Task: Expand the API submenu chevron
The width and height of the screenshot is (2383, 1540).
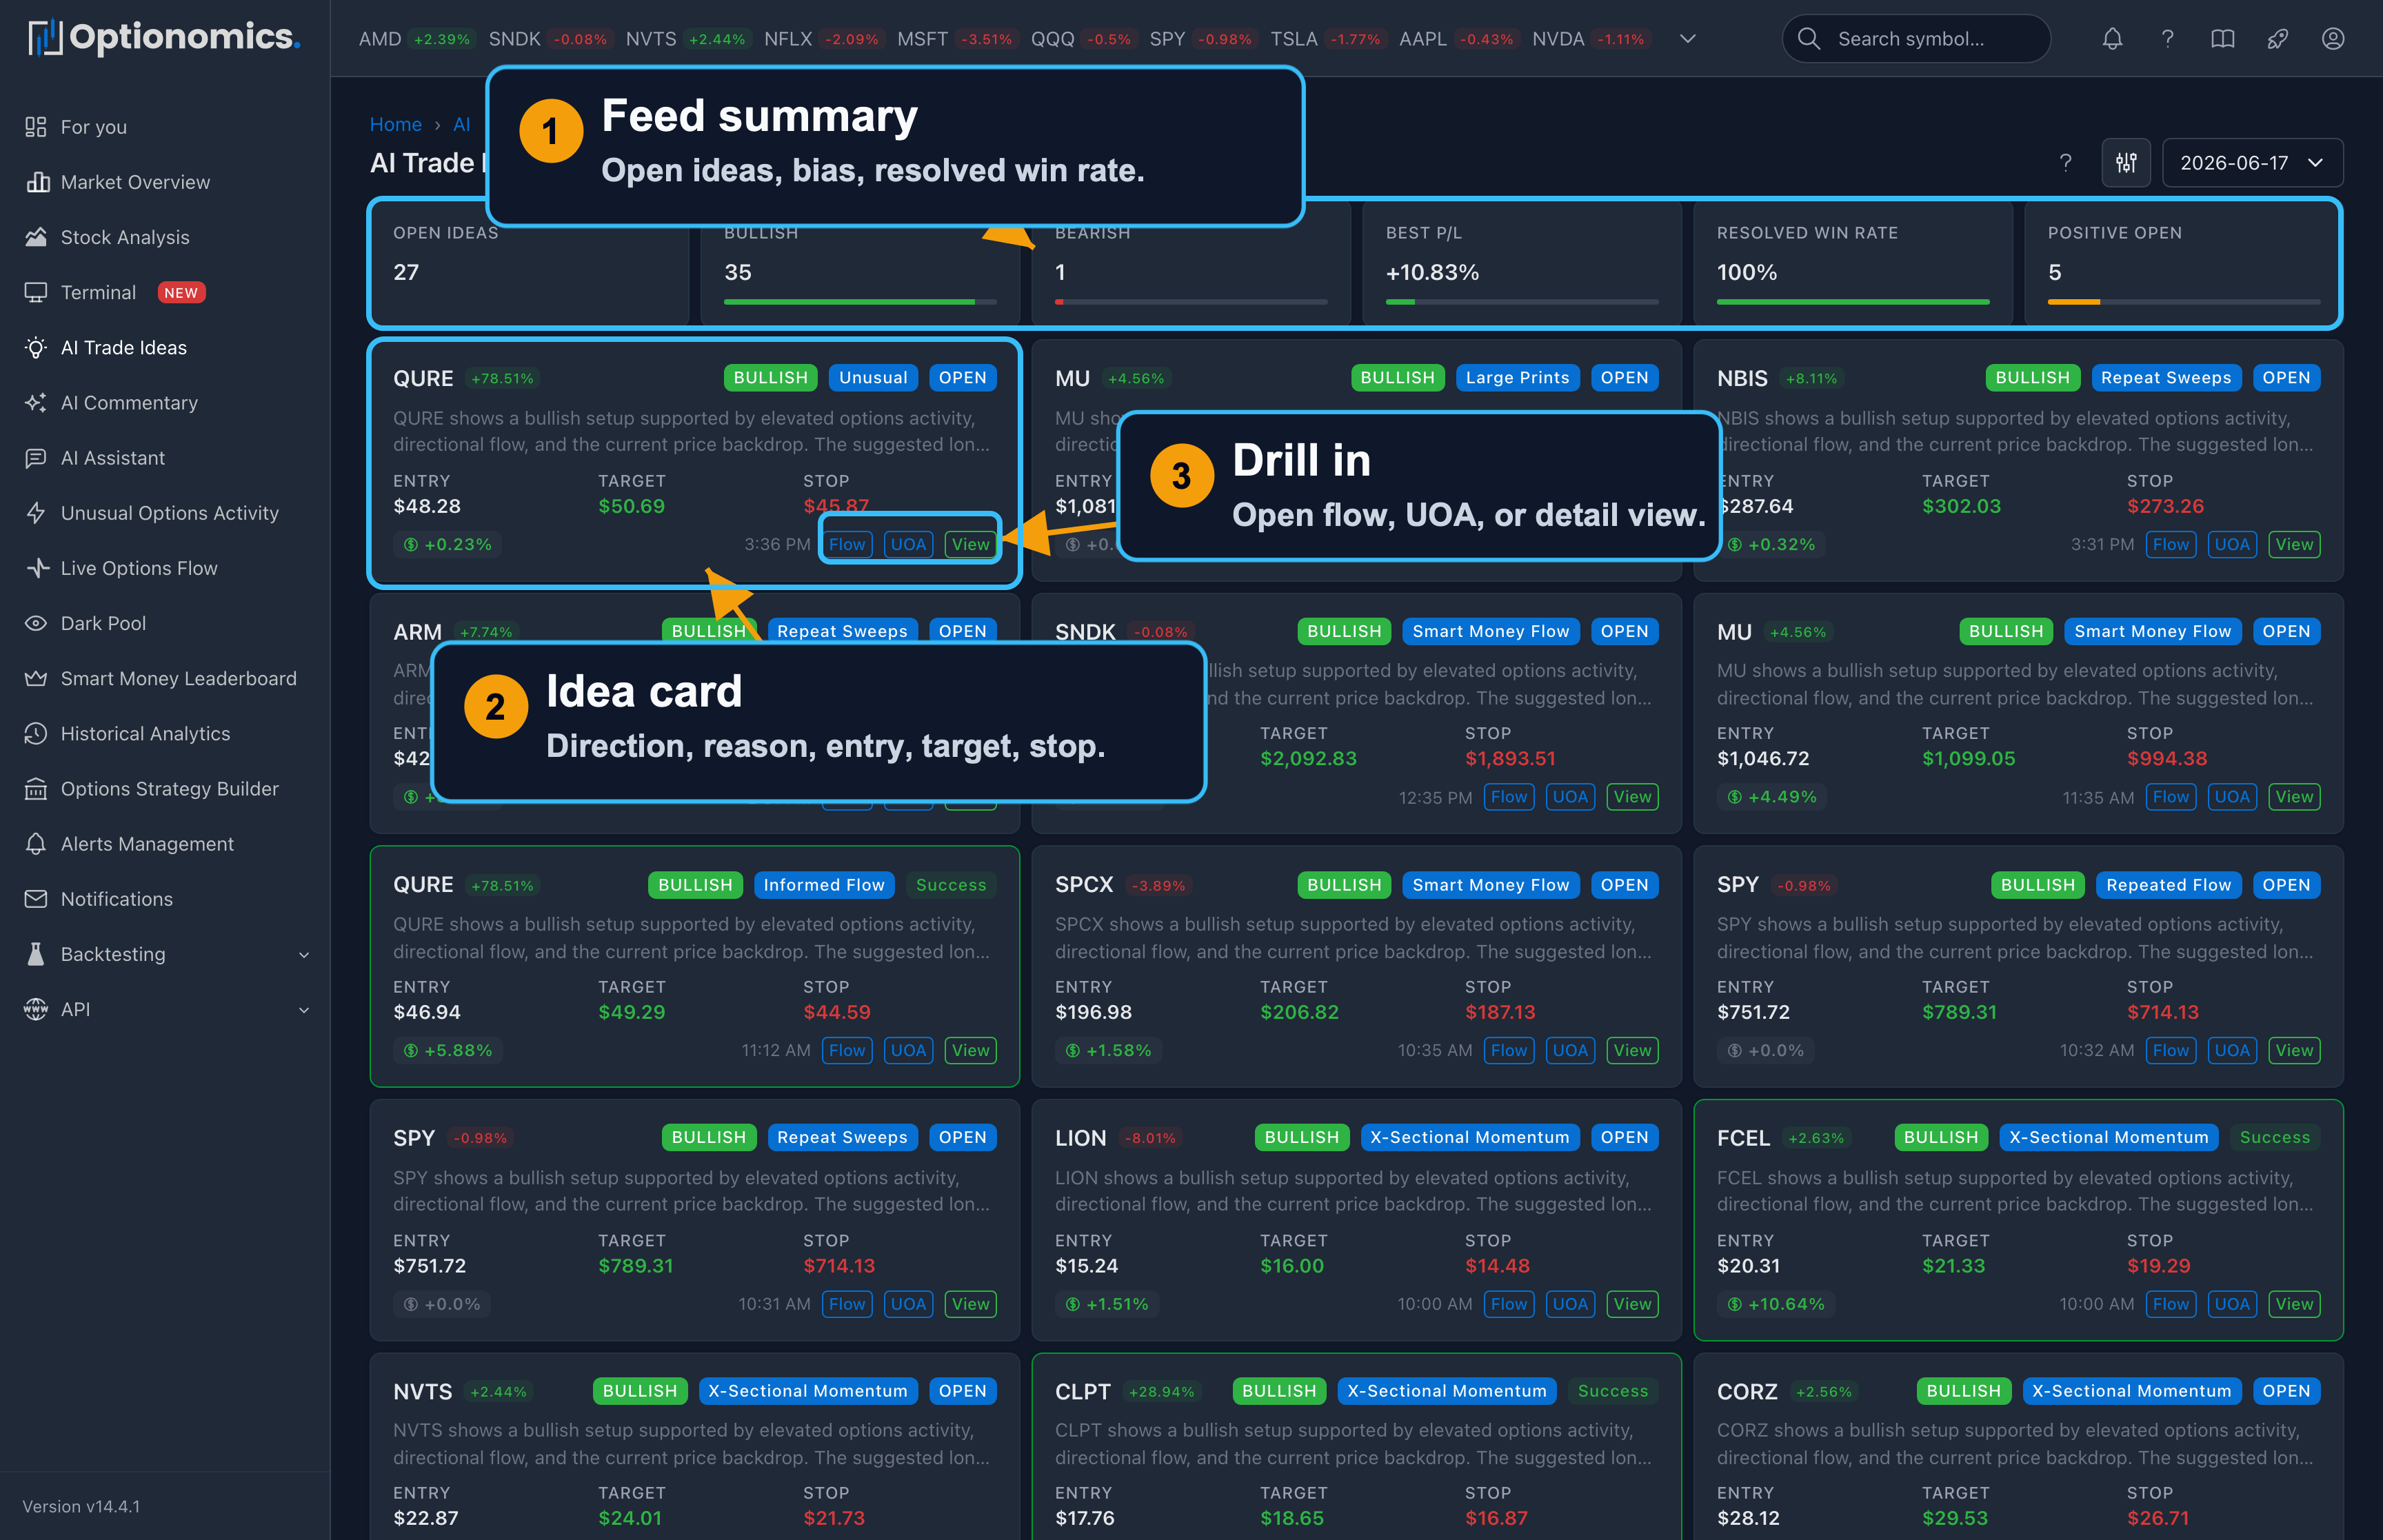Action: coord(304,1009)
